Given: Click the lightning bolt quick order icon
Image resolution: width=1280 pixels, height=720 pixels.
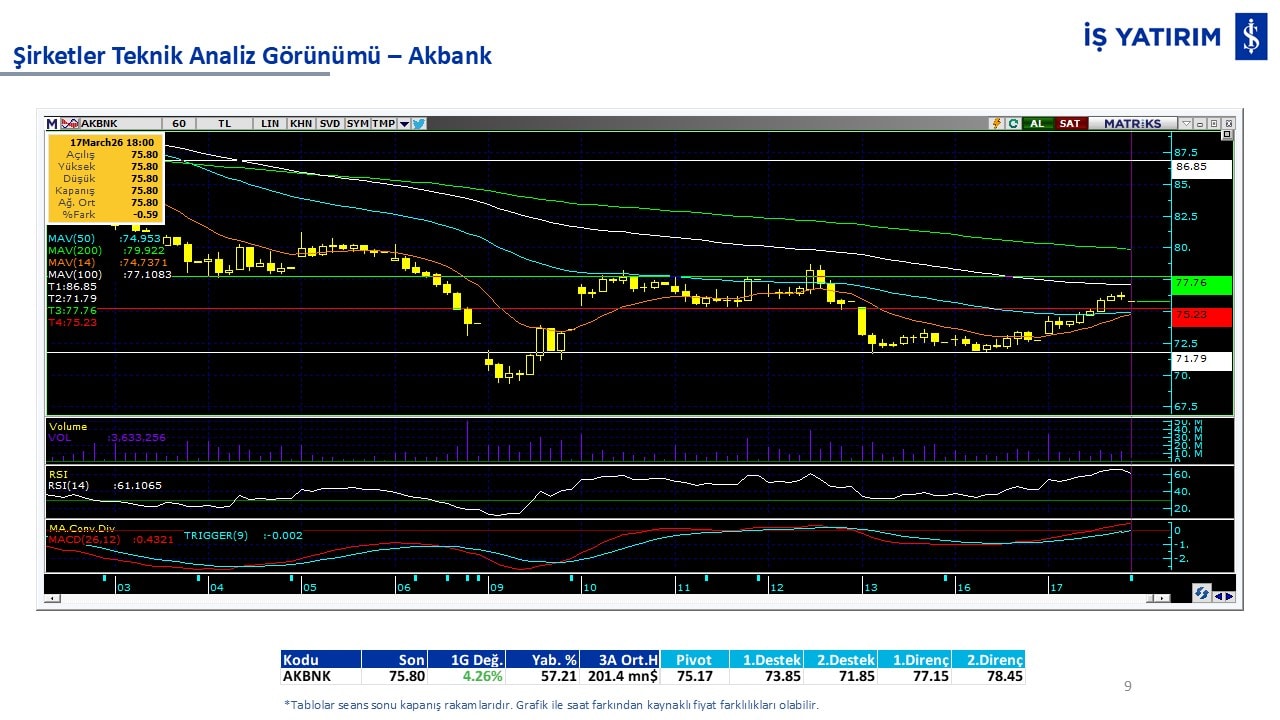Looking at the screenshot, I should pos(996,124).
